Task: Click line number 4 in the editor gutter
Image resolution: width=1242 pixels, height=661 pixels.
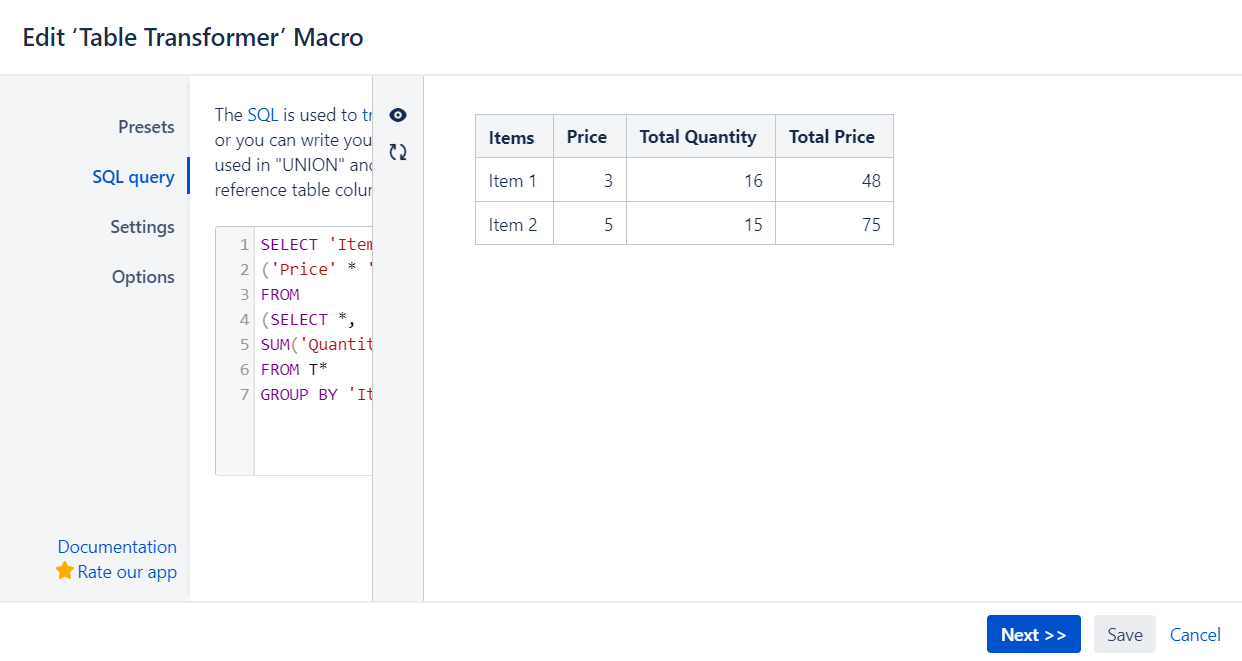Action: point(244,319)
